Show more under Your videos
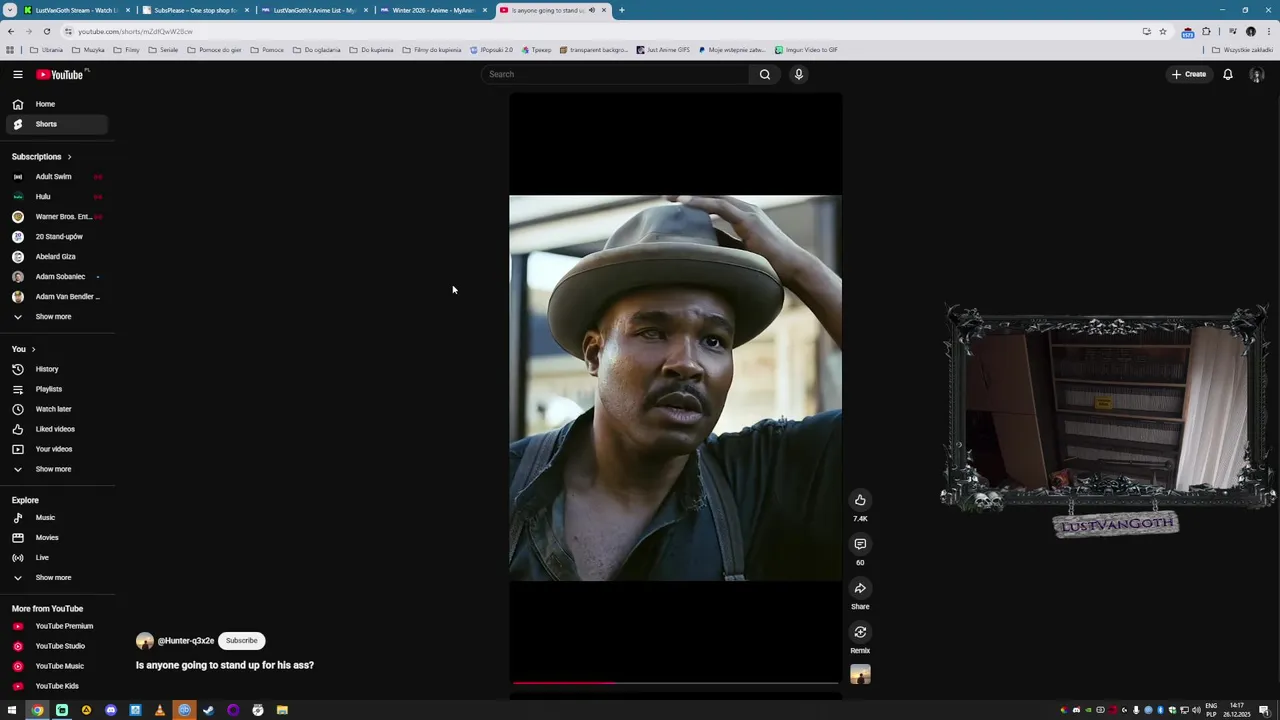Viewport: 1280px width, 720px height. (x=57, y=469)
